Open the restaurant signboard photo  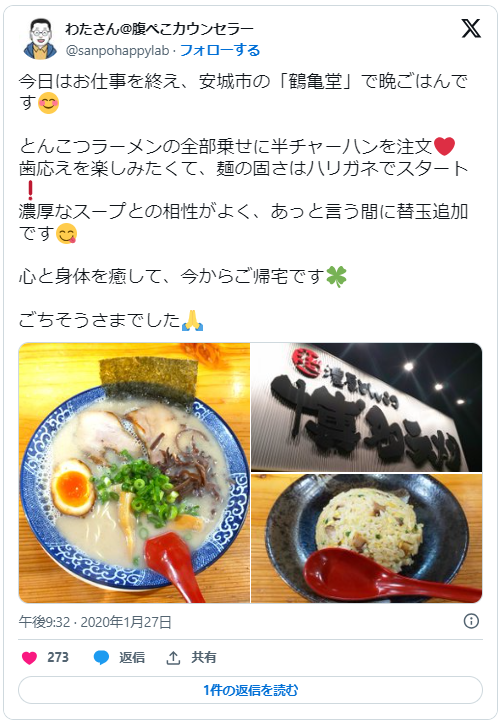[367, 407]
